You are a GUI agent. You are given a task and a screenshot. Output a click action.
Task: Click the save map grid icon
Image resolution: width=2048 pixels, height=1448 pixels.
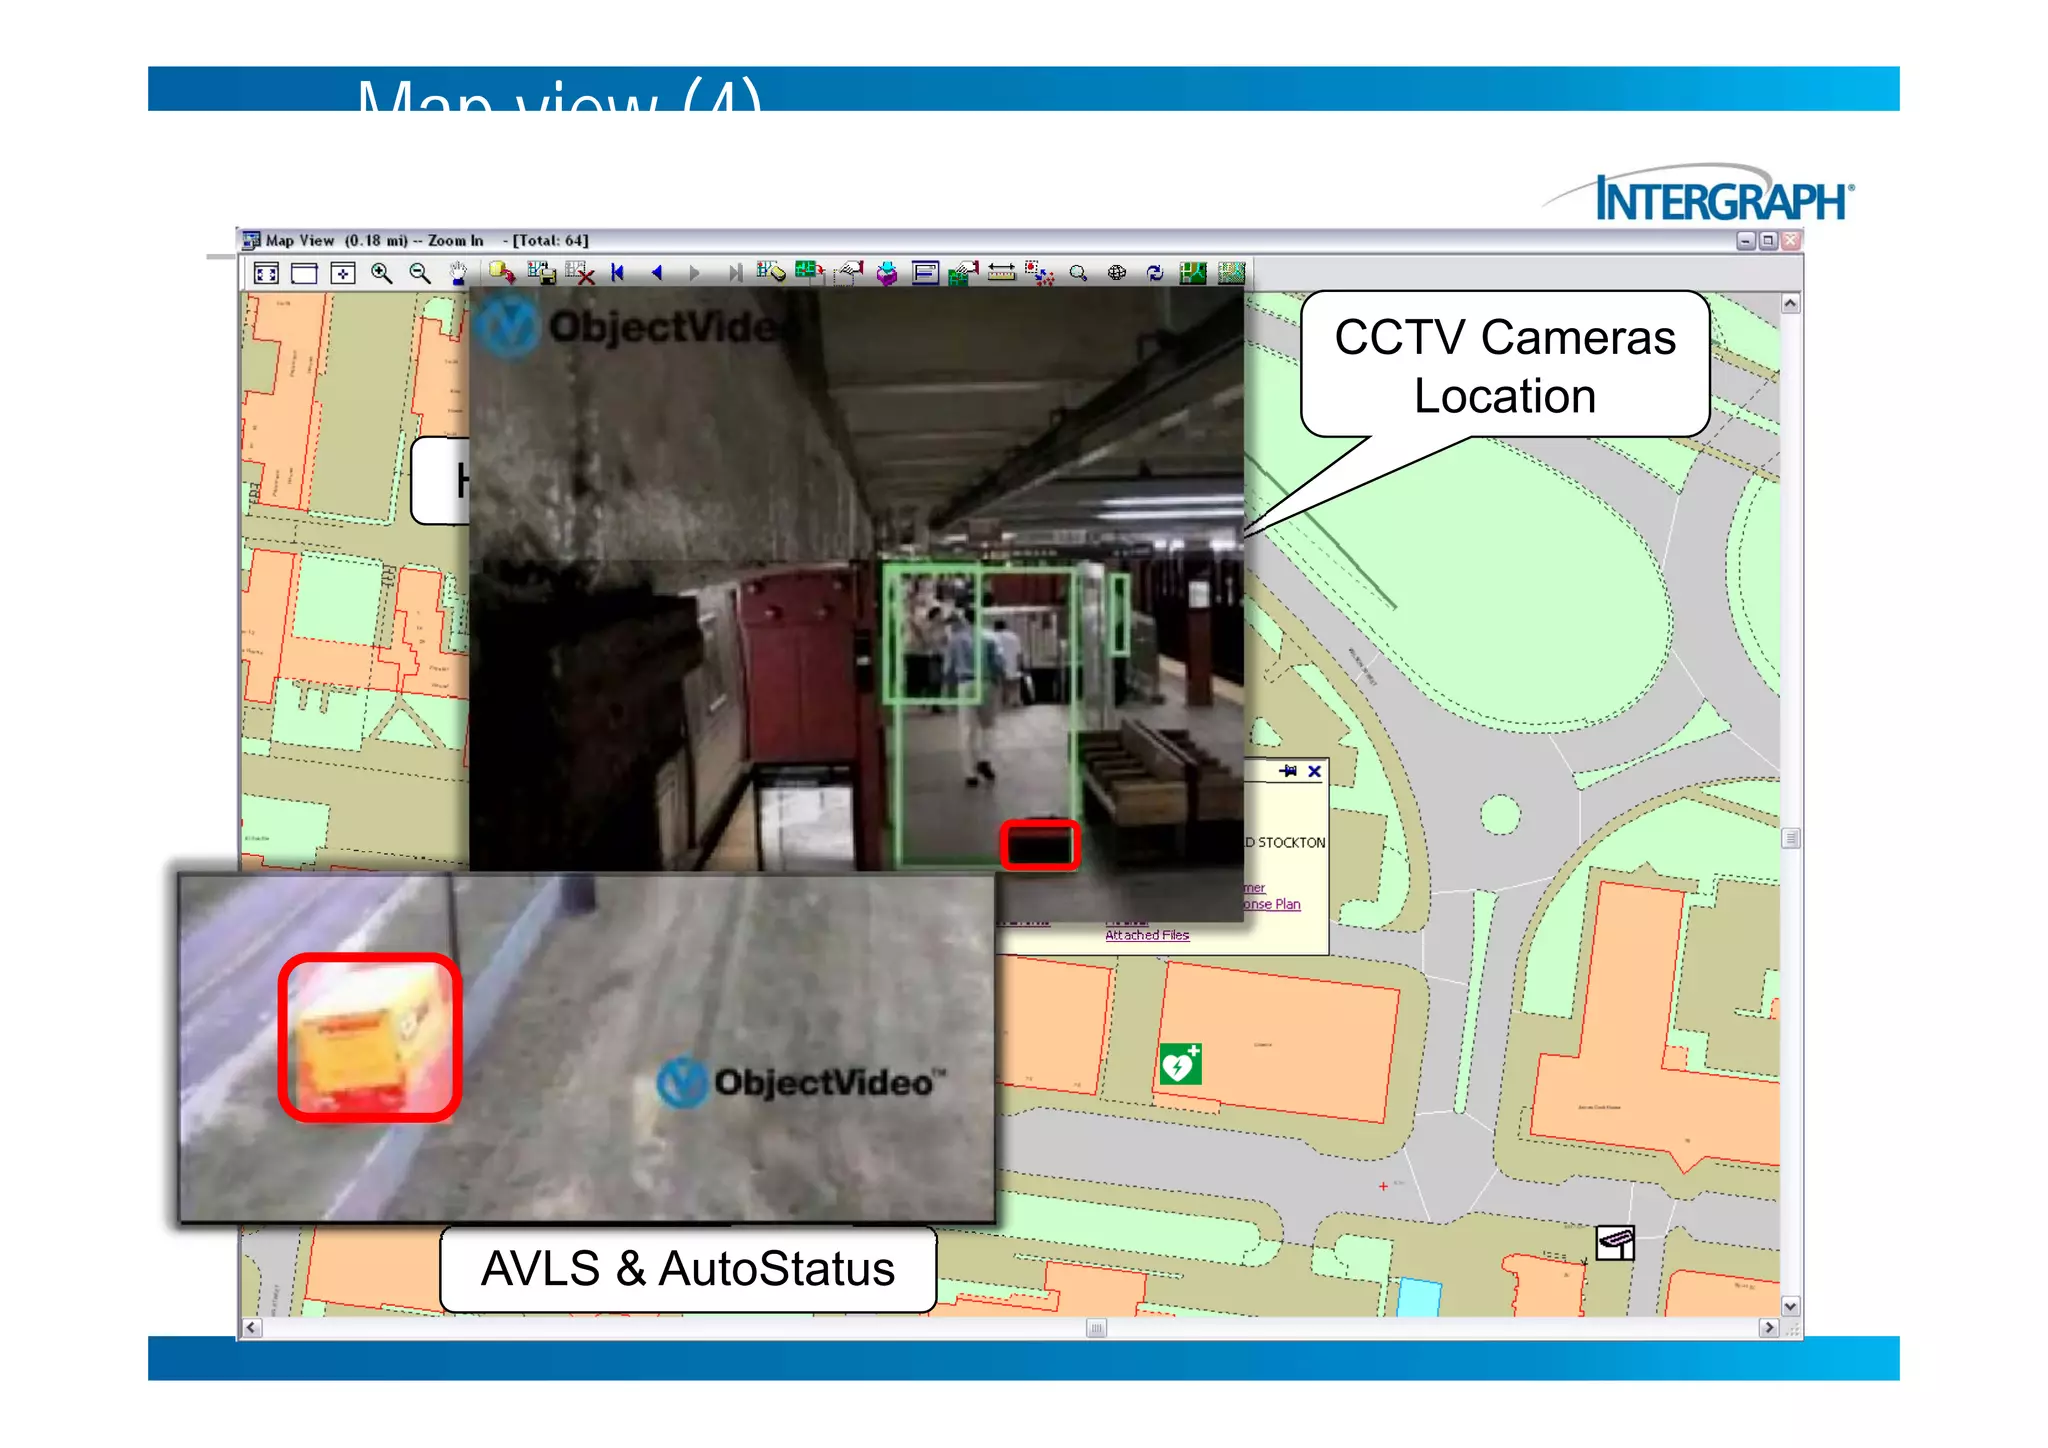pyautogui.click(x=542, y=272)
